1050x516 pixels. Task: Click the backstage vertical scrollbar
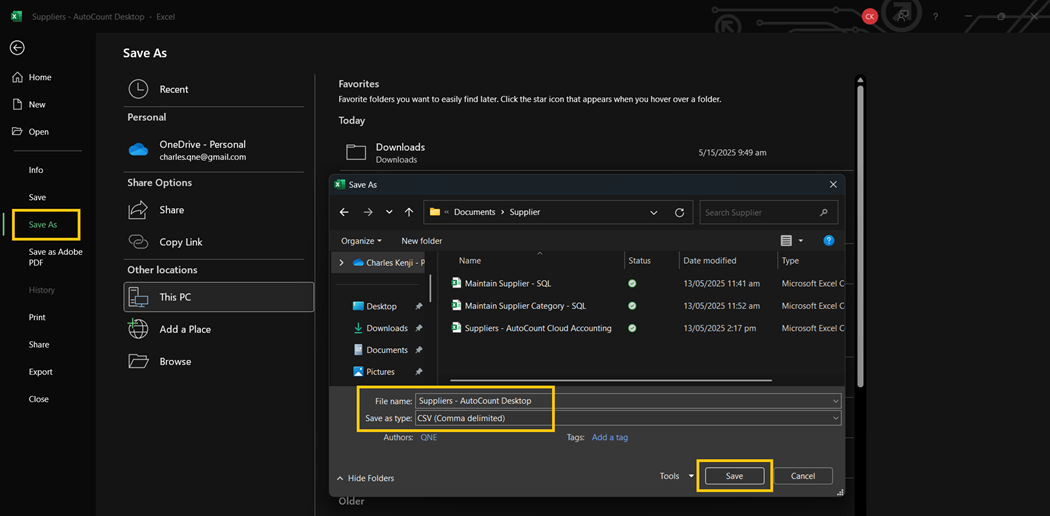tap(860, 234)
